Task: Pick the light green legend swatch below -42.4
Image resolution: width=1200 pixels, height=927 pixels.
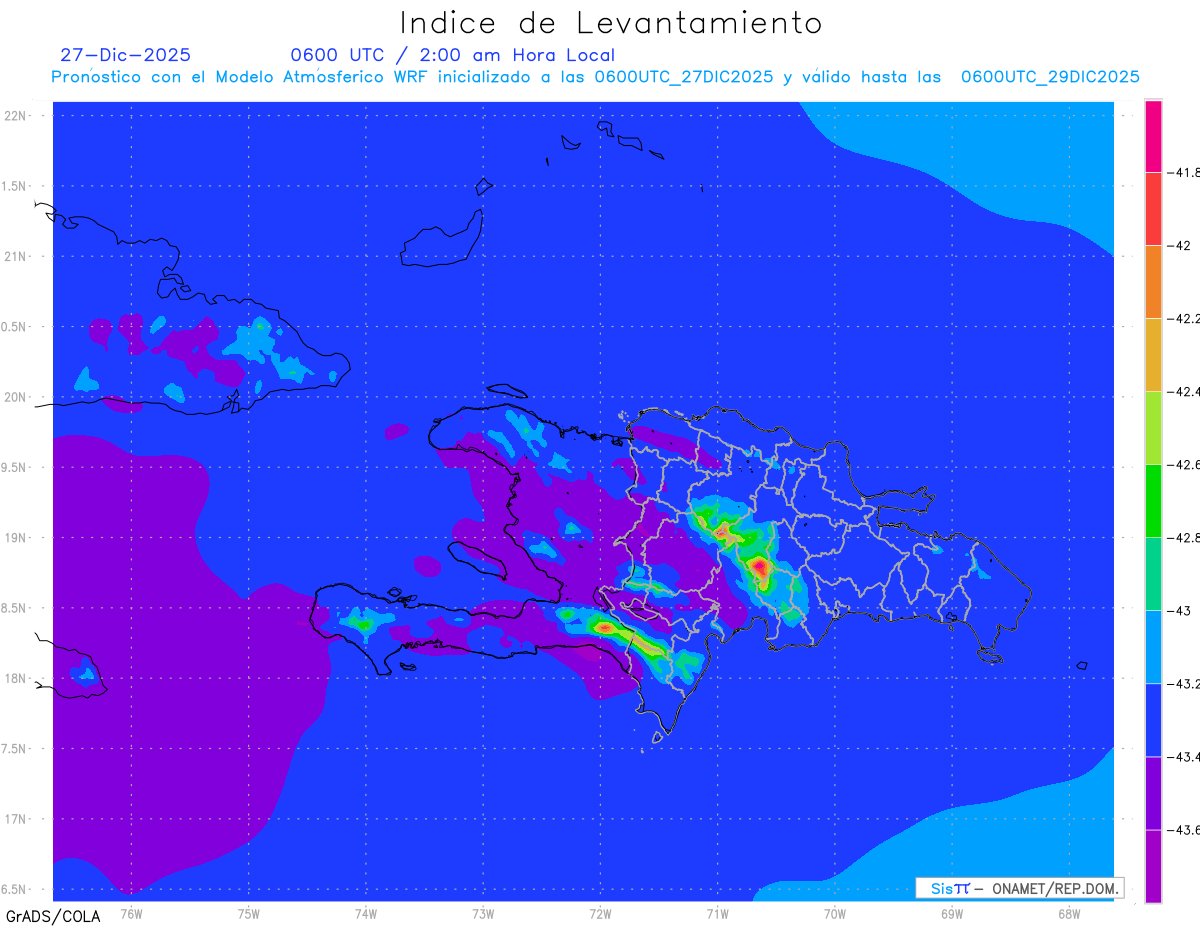Action: tap(1153, 428)
